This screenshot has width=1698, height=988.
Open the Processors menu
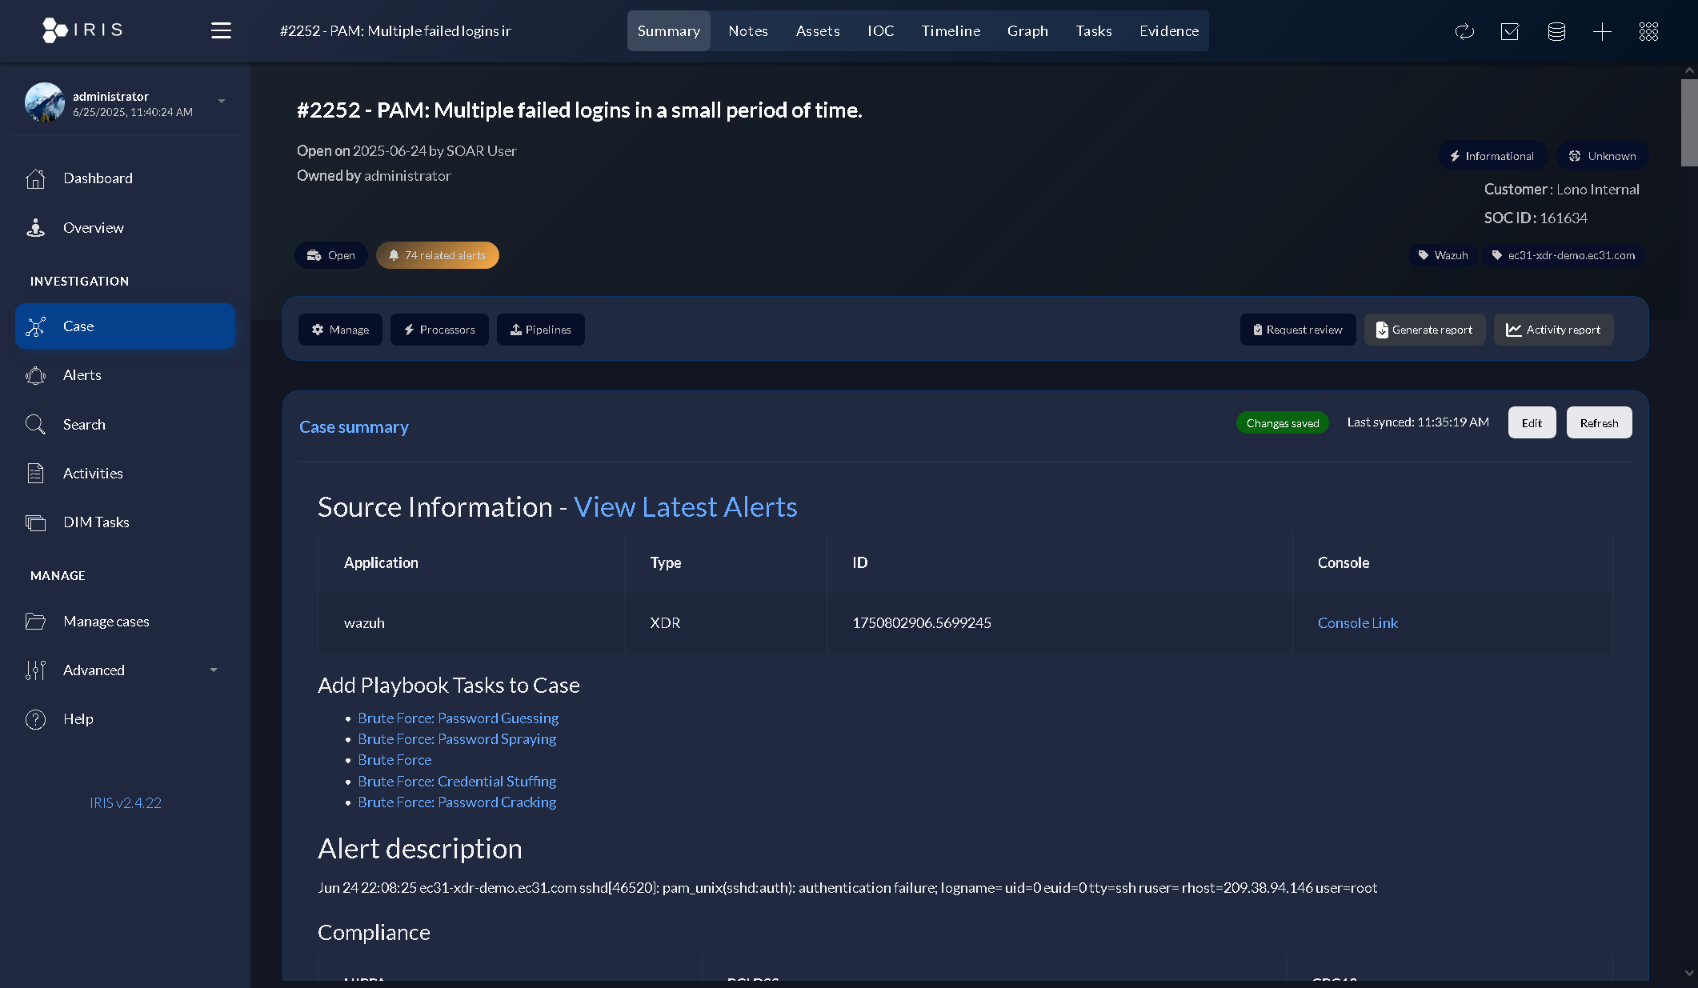(439, 330)
